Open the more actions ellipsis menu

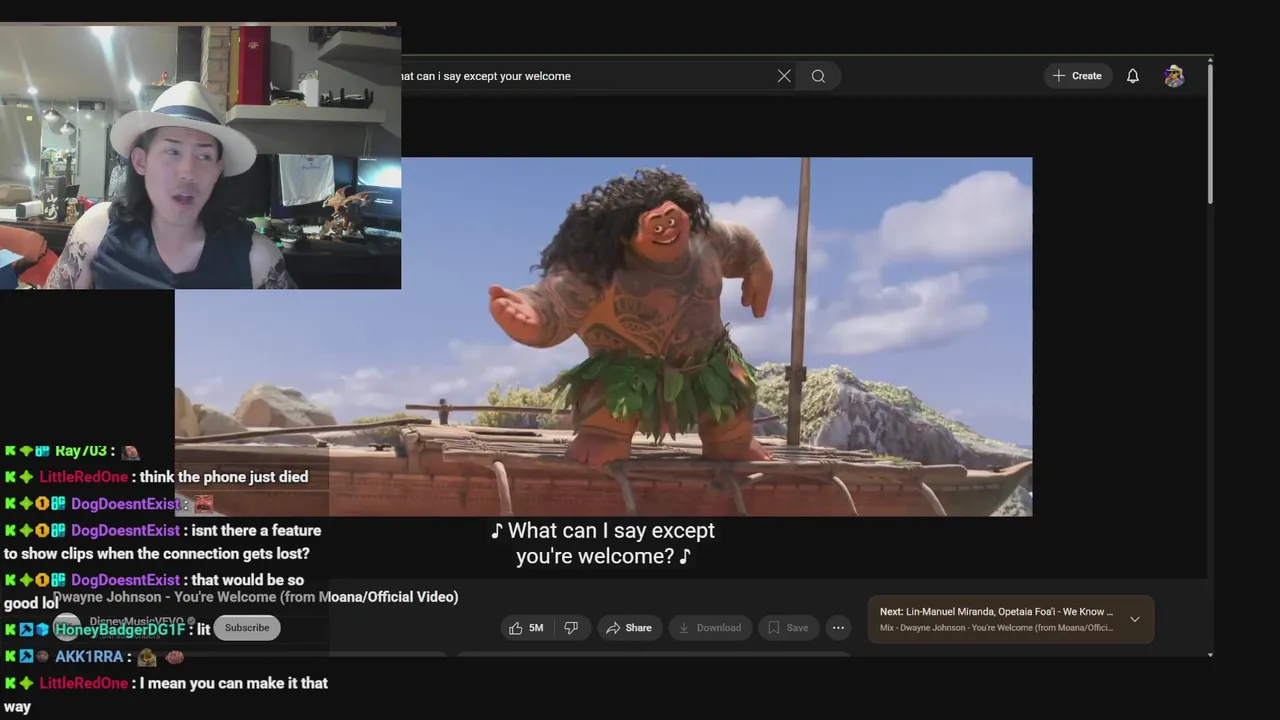click(x=838, y=628)
